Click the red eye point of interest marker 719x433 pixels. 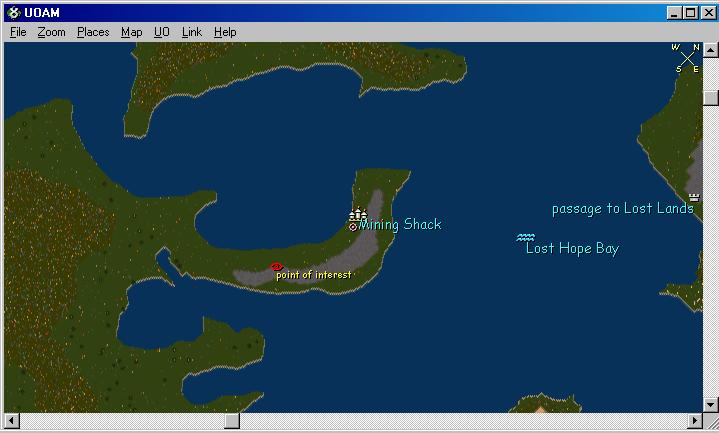[x=277, y=266]
